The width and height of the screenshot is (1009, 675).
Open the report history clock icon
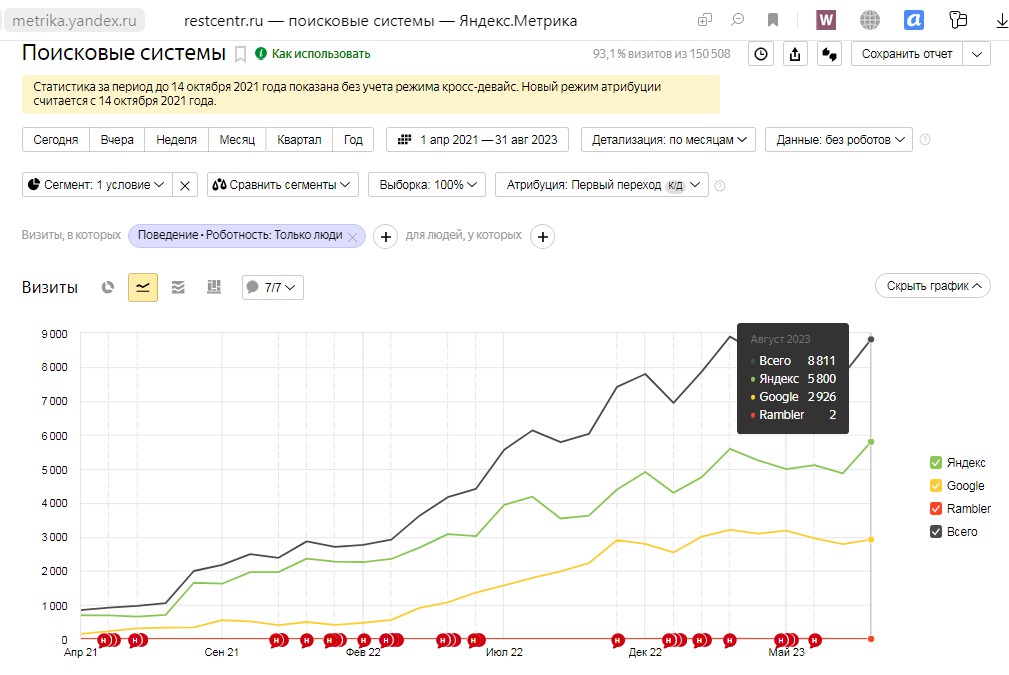point(761,54)
